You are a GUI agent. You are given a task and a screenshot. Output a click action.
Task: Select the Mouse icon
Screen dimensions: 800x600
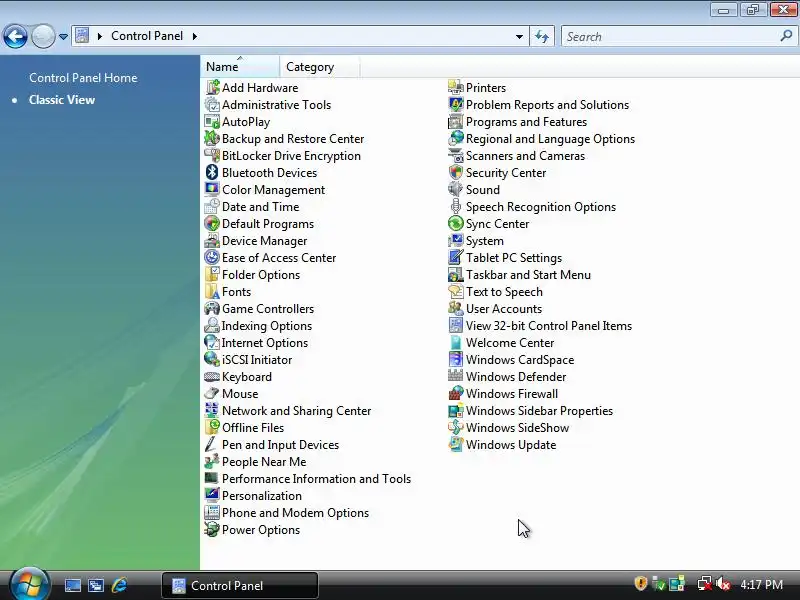(x=212, y=393)
